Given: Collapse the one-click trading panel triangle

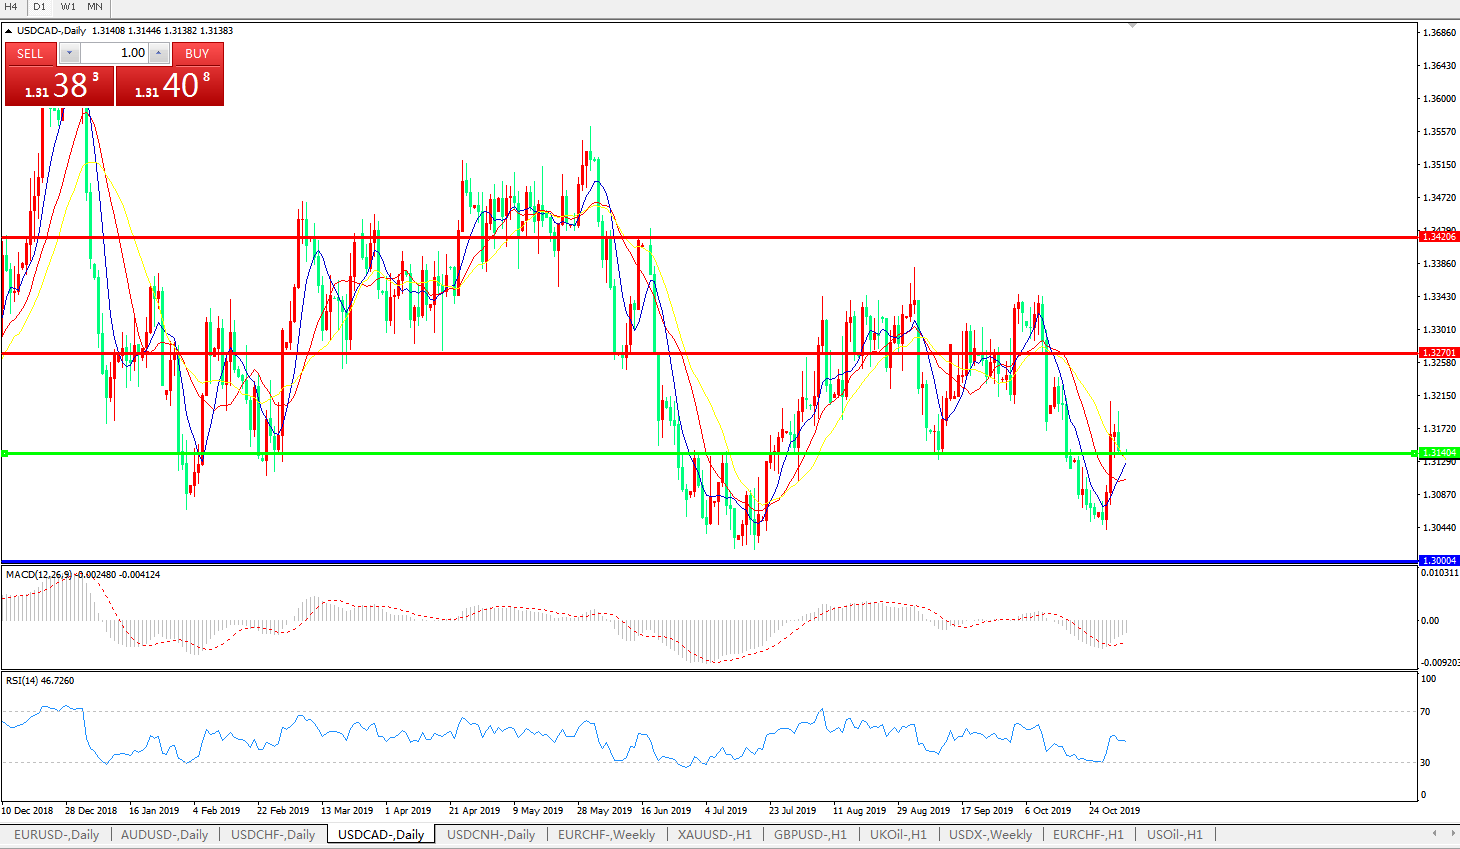Looking at the screenshot, I should [9, 31].
